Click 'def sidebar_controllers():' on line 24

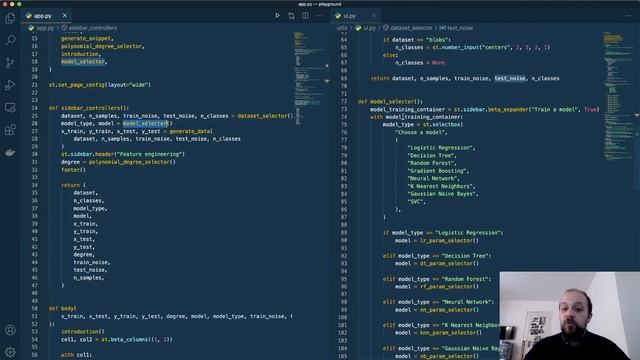[89, 108]
